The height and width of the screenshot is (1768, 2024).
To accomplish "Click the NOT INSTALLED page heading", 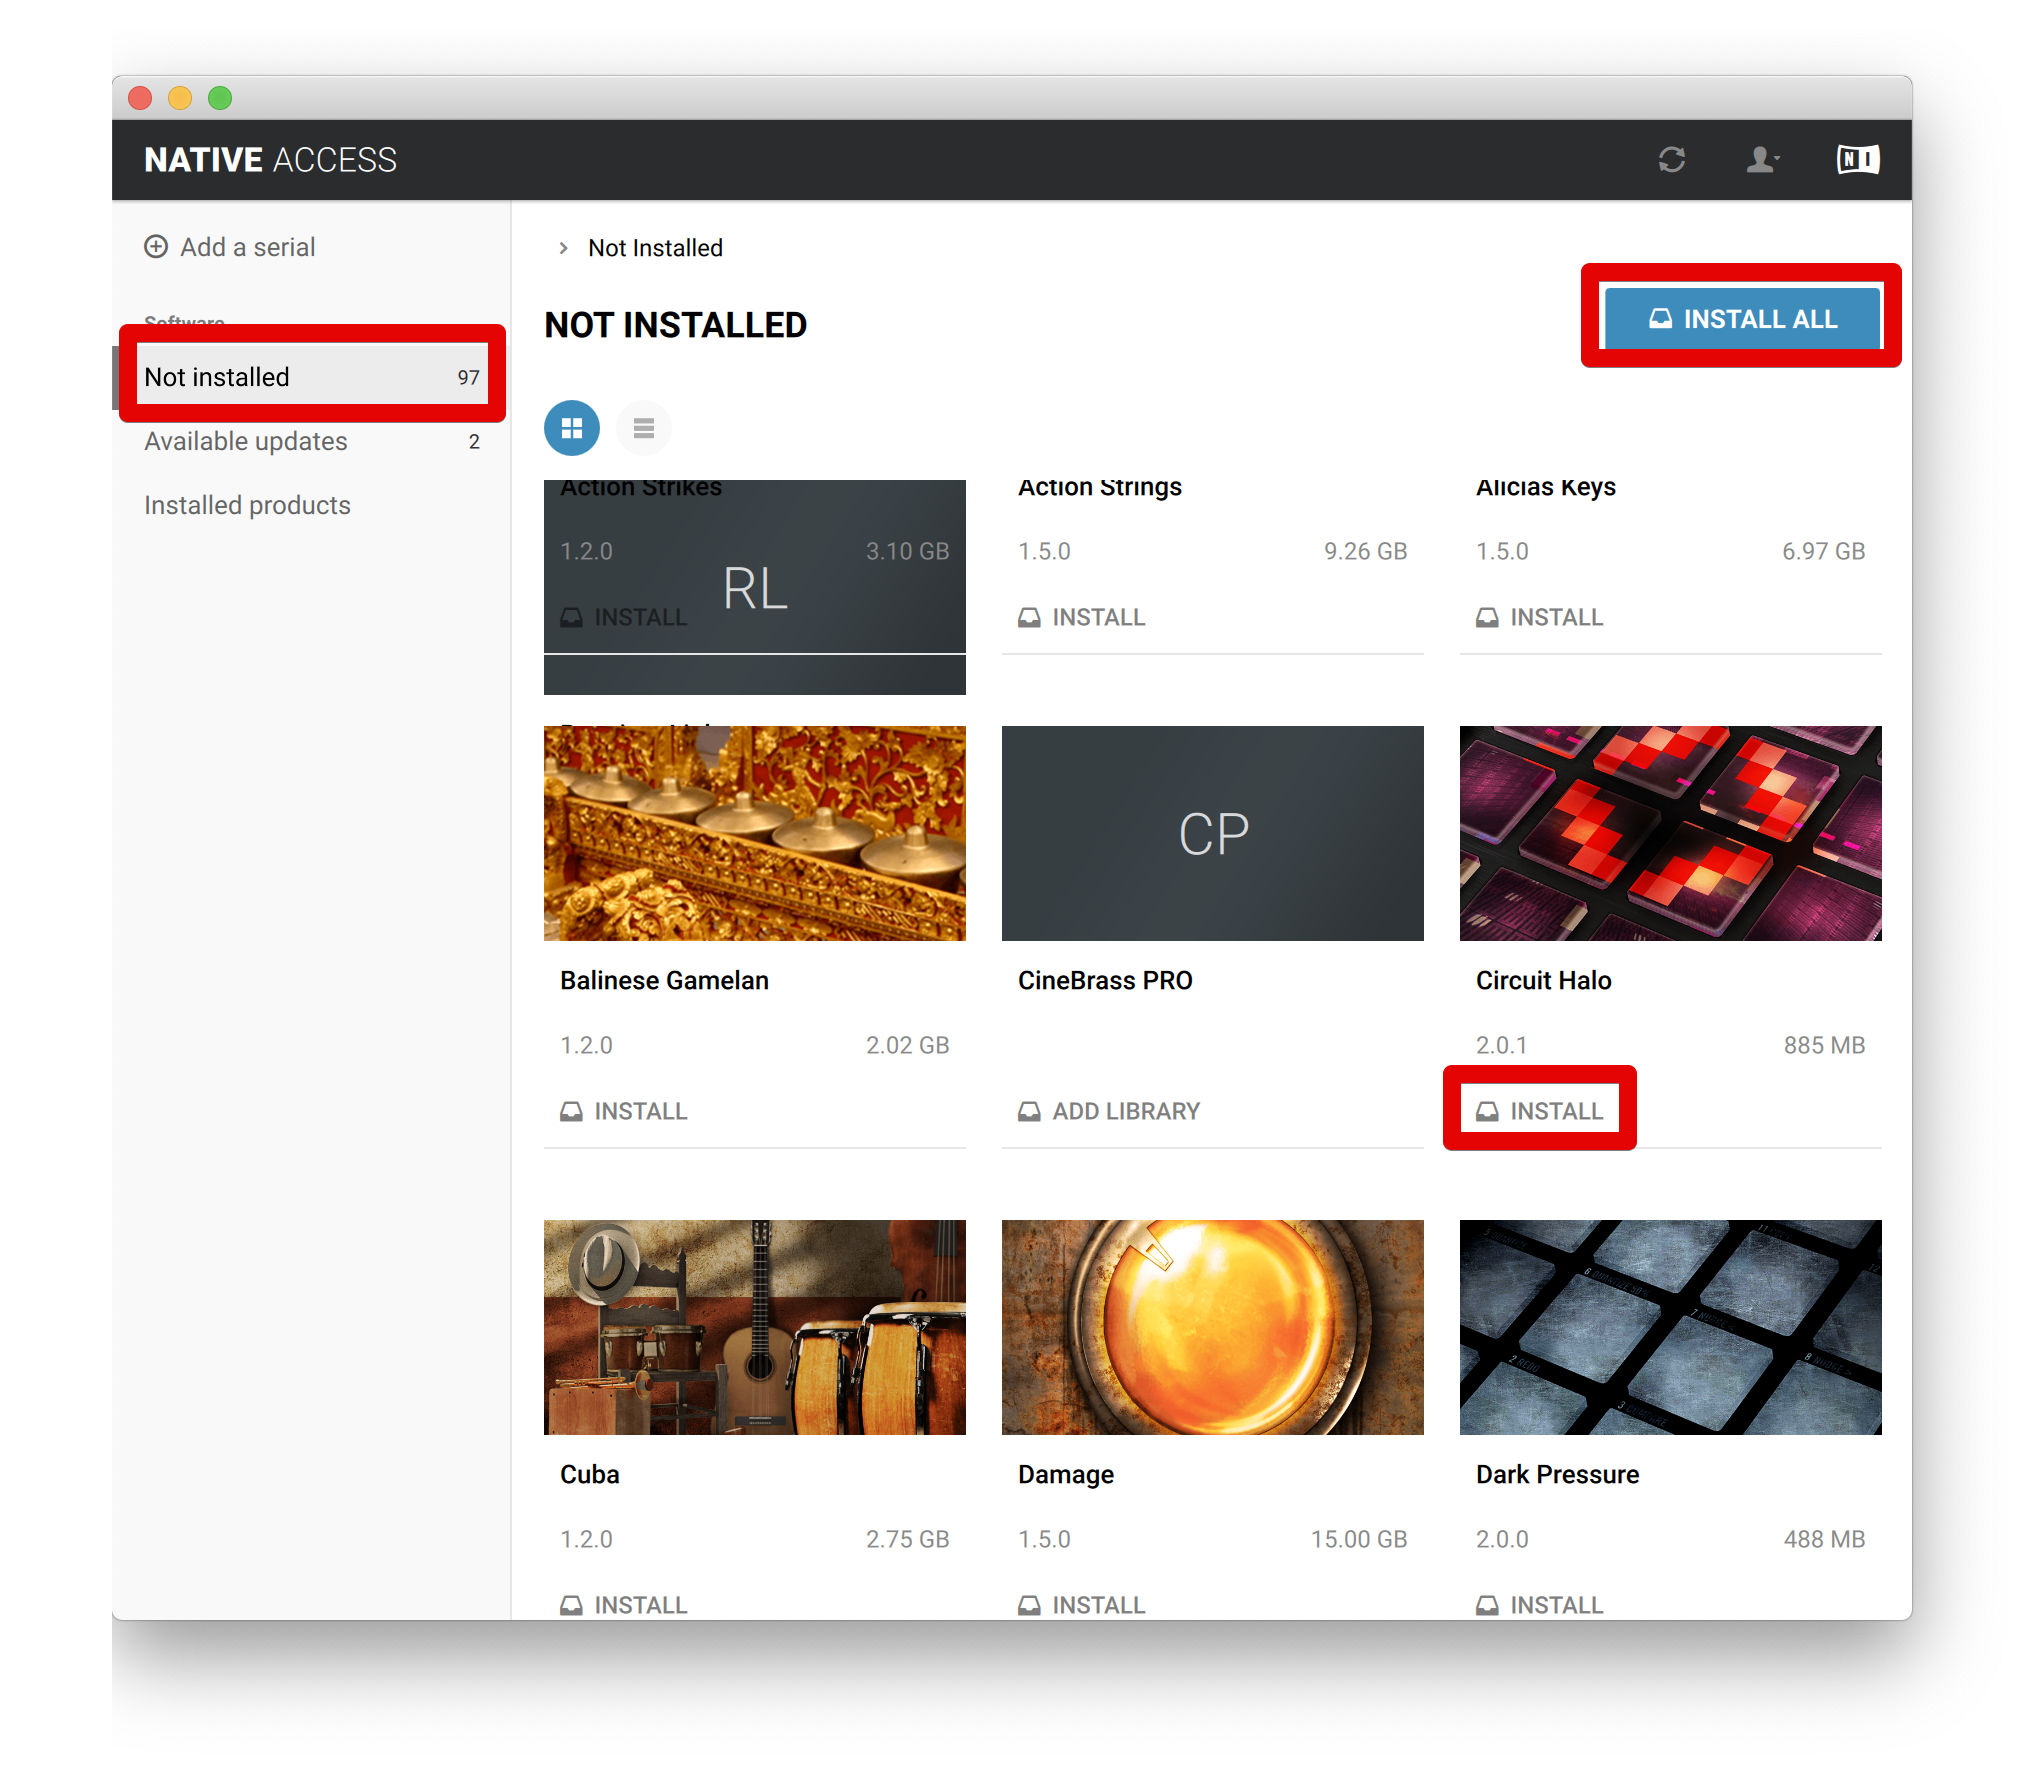I will click(675, 325).
